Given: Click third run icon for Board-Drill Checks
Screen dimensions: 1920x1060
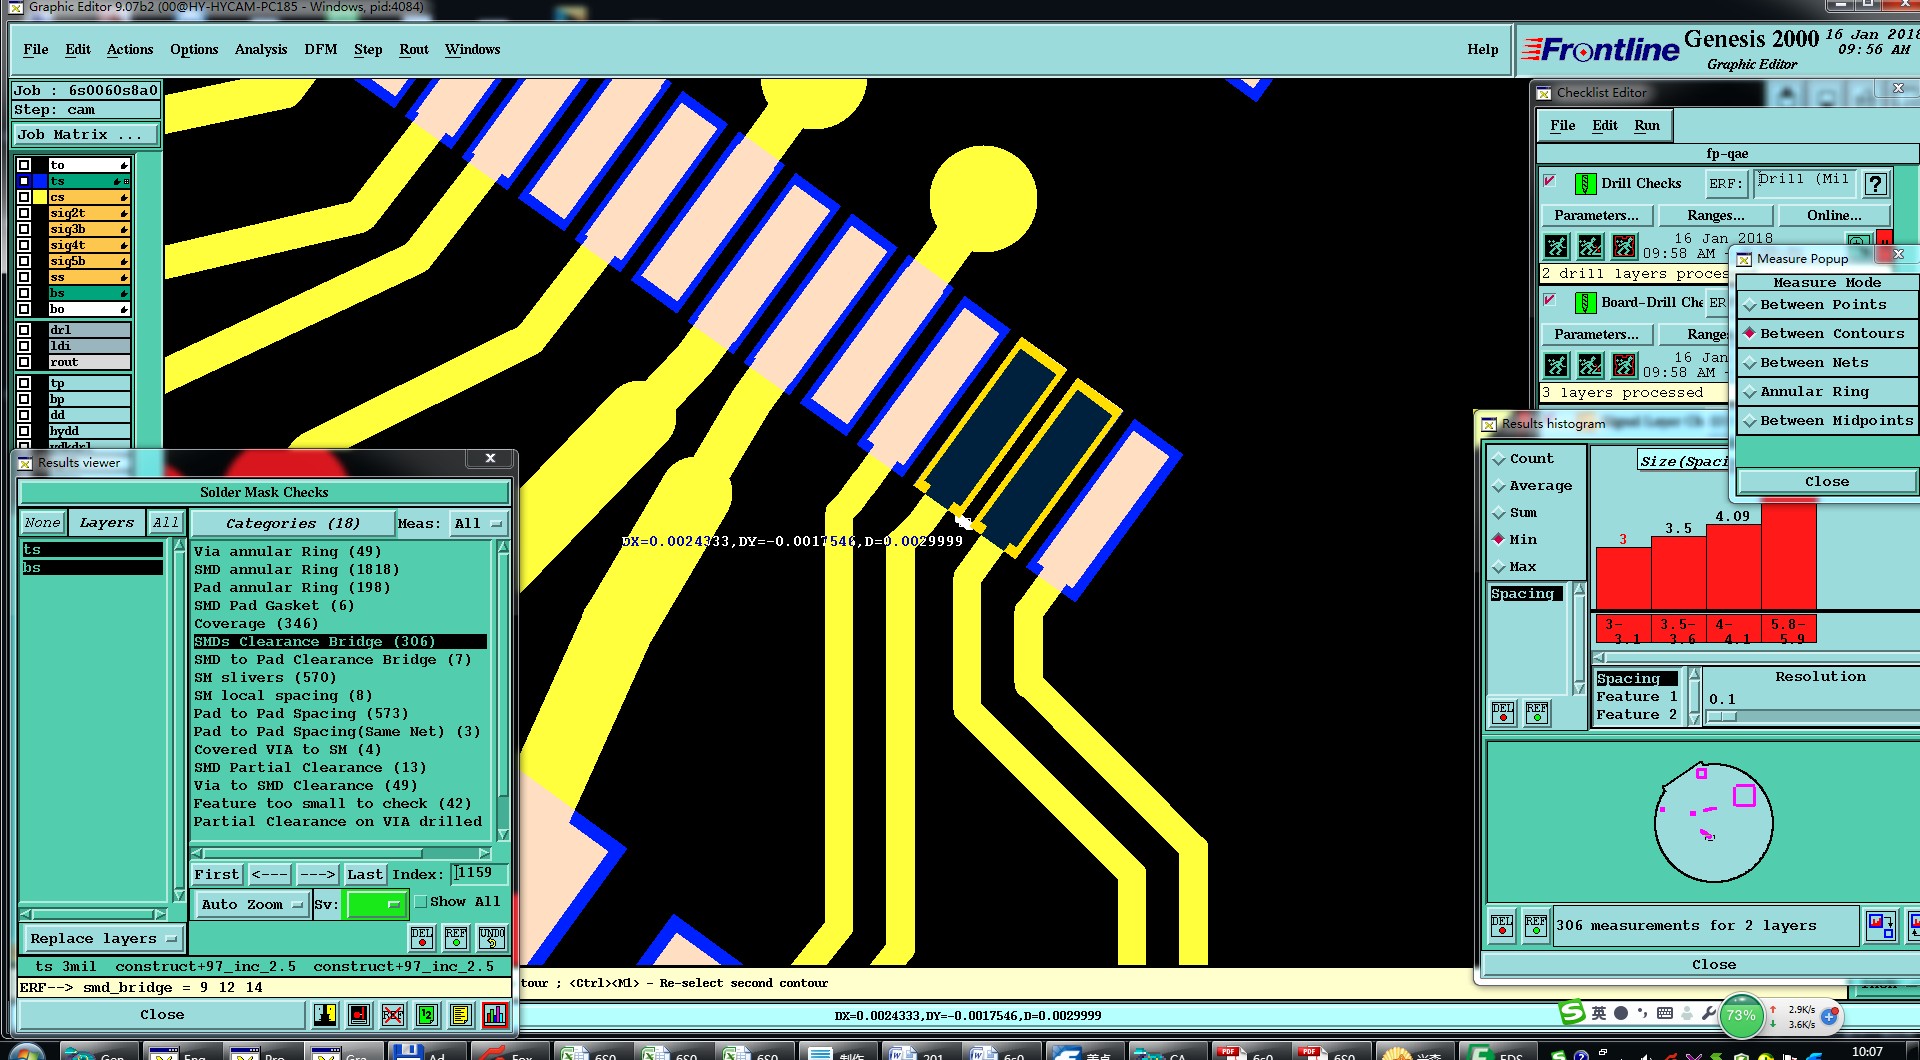Looking at the screenshot, I should [x=1625, y=365].
